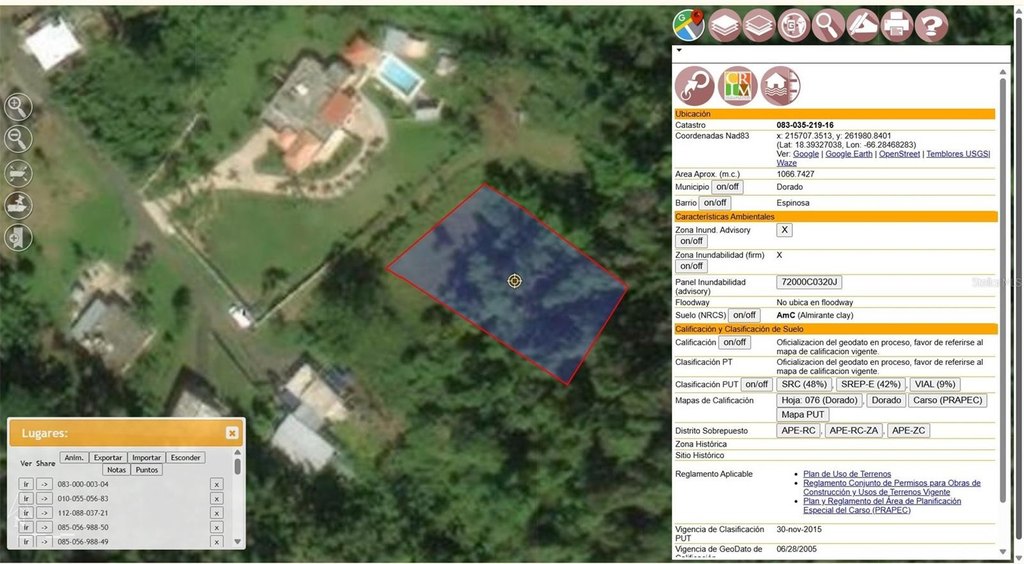Click the magnifying glass search icon
The image size is (1024, 564).
[x=828, y=24]
